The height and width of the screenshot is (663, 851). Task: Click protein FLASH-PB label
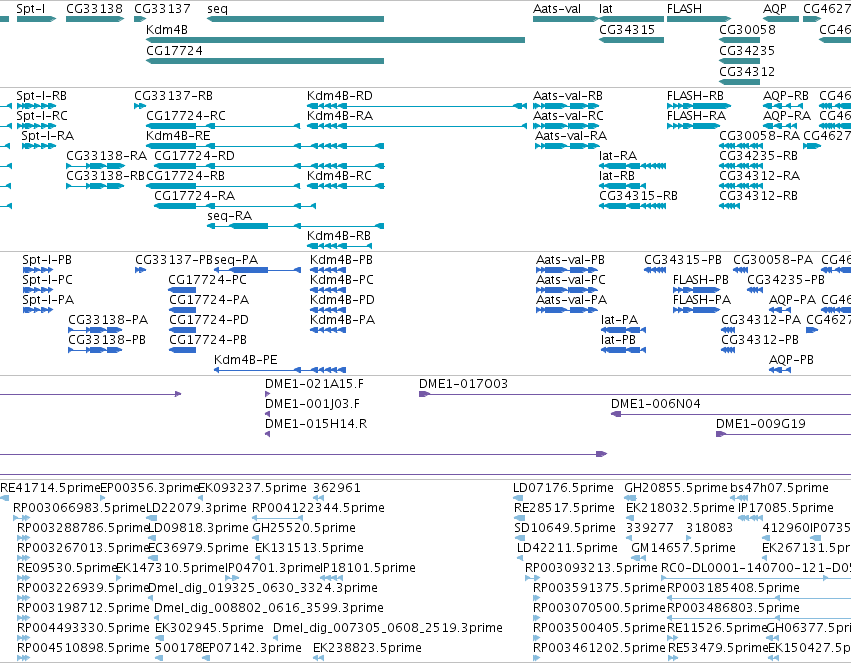pos(701,280)
